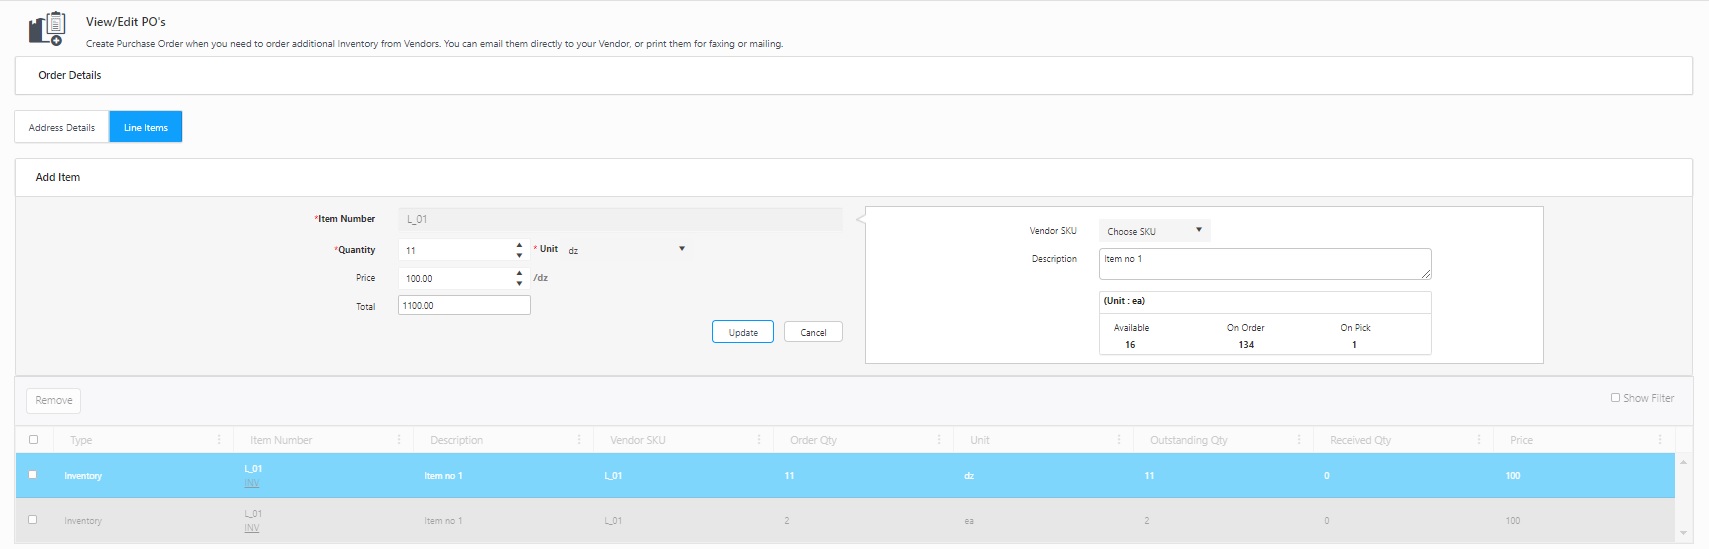1709x549 pixels.
Task: Select the Line Items tab
Action: [x=146, y=128]
